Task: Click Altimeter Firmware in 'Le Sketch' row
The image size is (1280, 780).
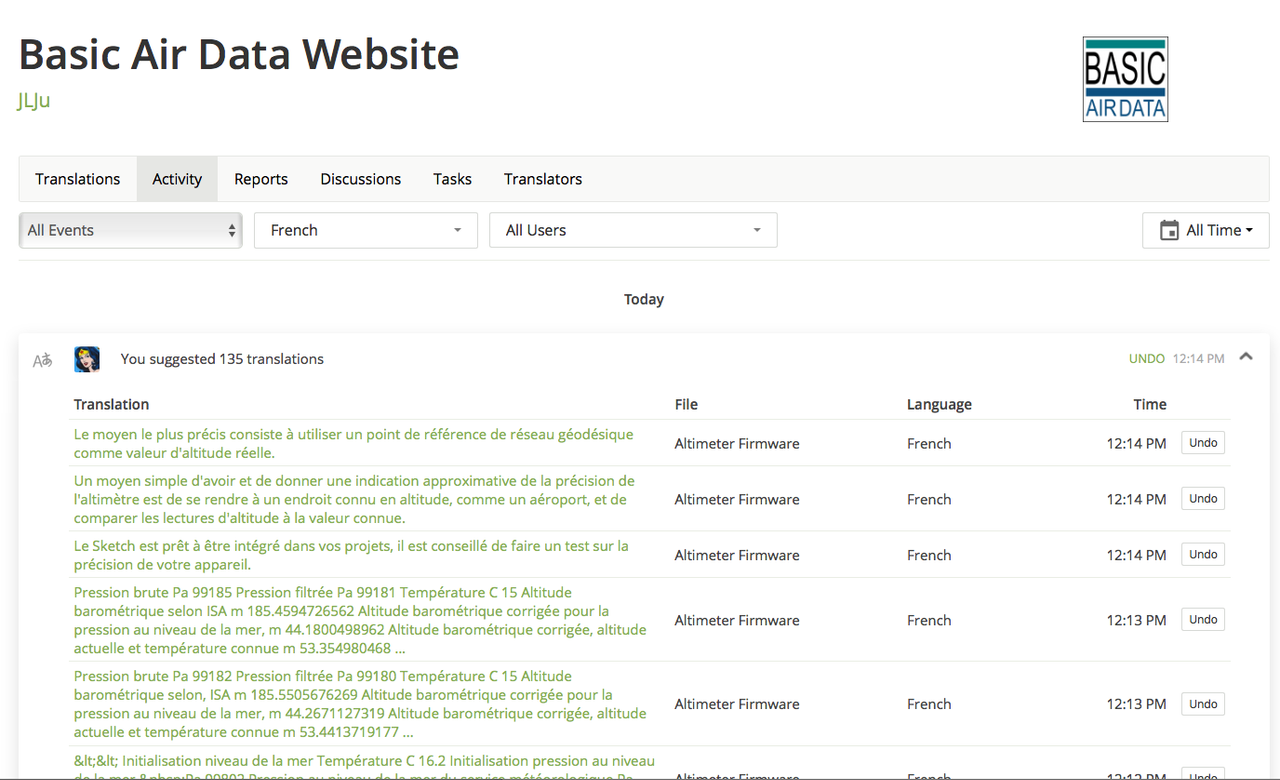Action: click(x=737, y=555)
